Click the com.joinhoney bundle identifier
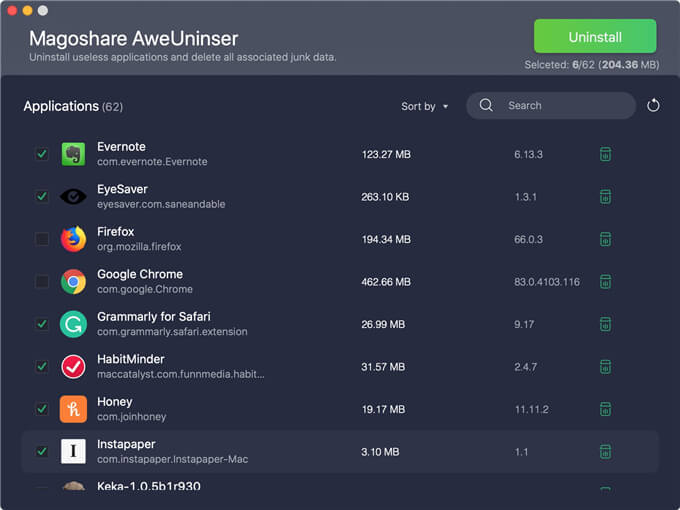680x510 pixels. point(131,417)
